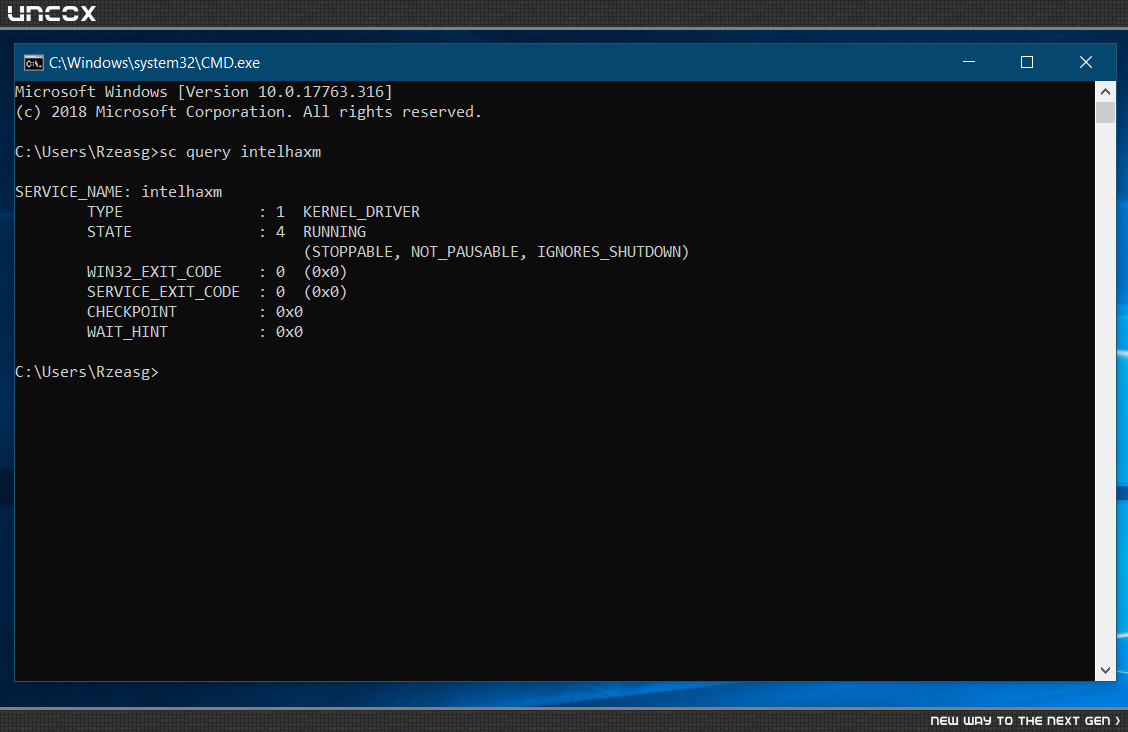Open the CMD window system menu icon
This screenshot has width=1128, height=732.
(33, 63)
